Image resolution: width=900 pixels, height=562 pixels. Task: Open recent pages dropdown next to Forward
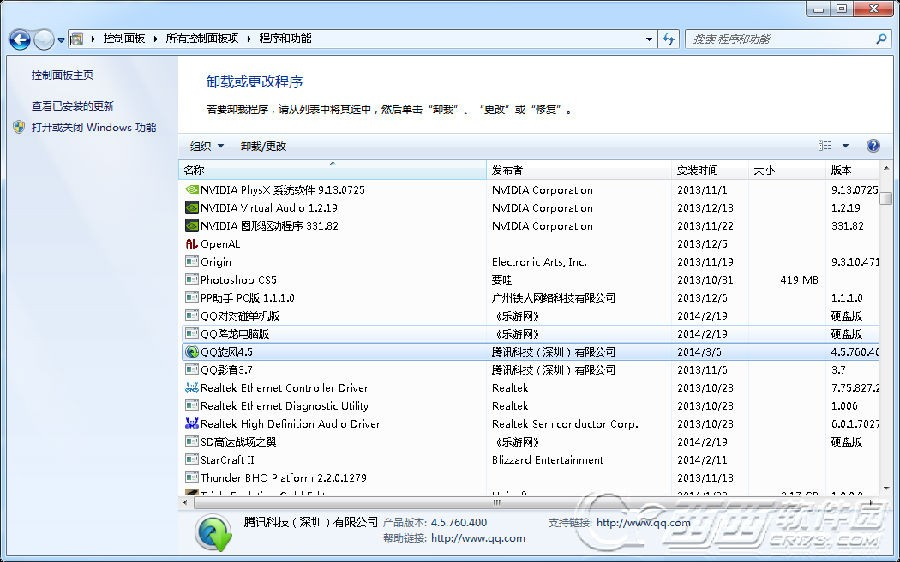click(61, 40)
